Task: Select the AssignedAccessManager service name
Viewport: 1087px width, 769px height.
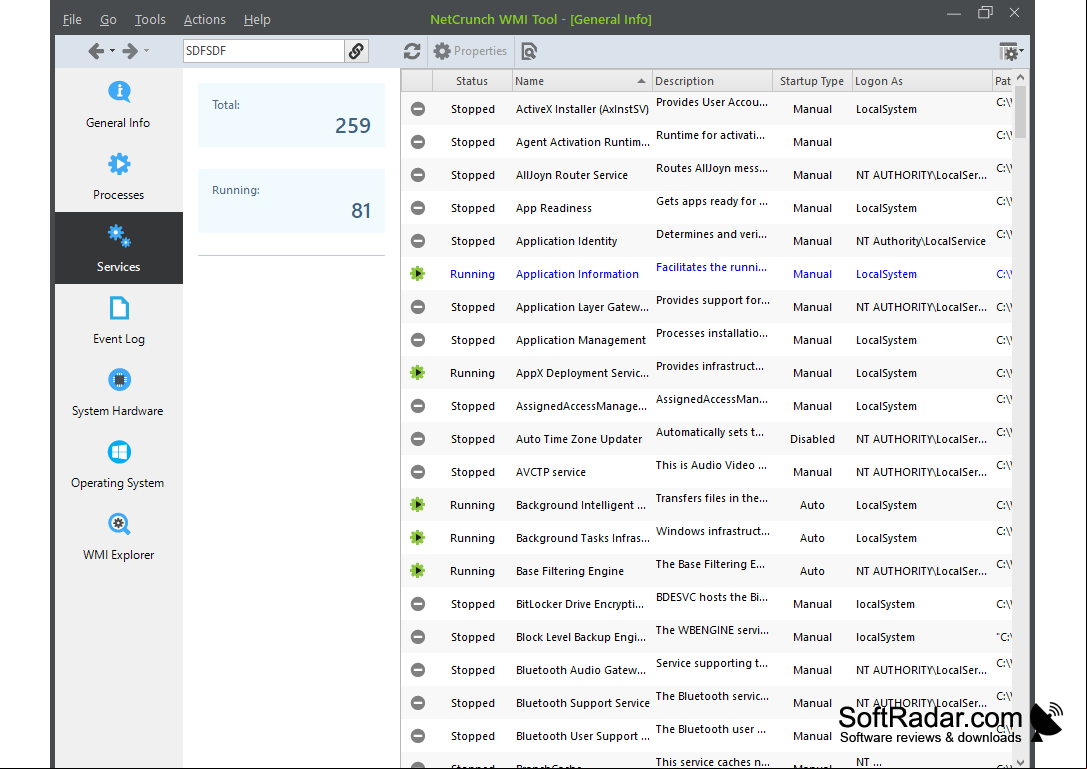Action: pyautogui.click(x=581, y=406)
